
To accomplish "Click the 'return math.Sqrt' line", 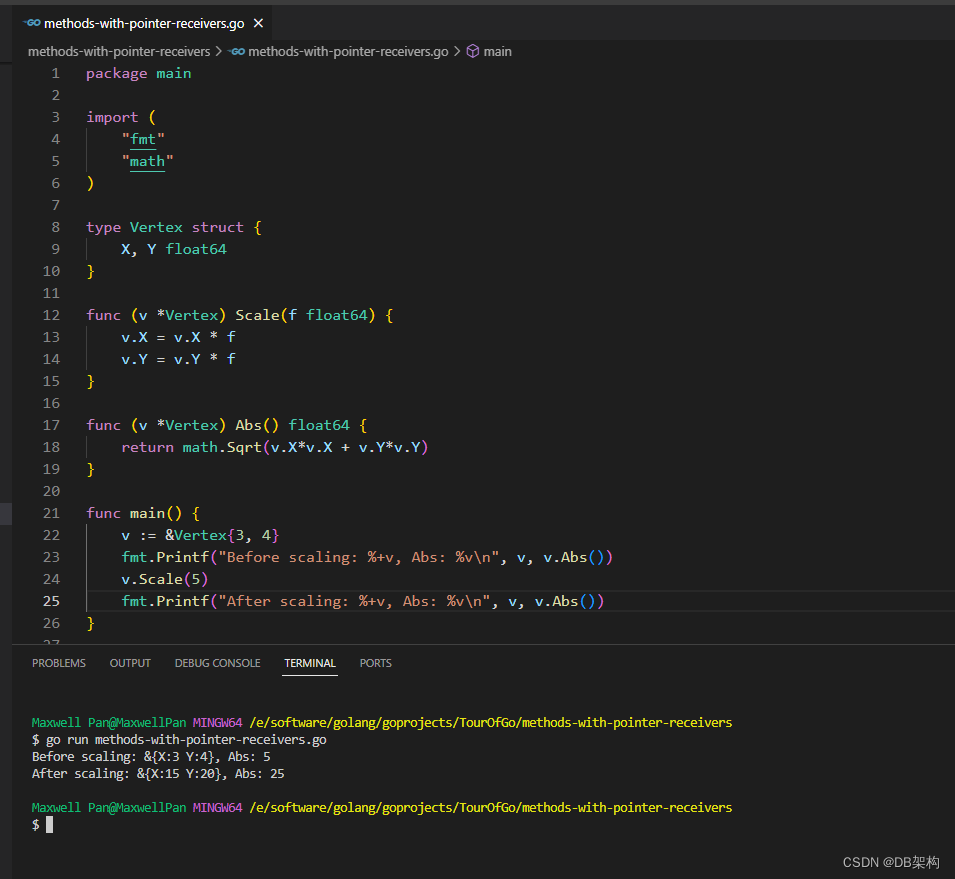I will tap(275, 448).
